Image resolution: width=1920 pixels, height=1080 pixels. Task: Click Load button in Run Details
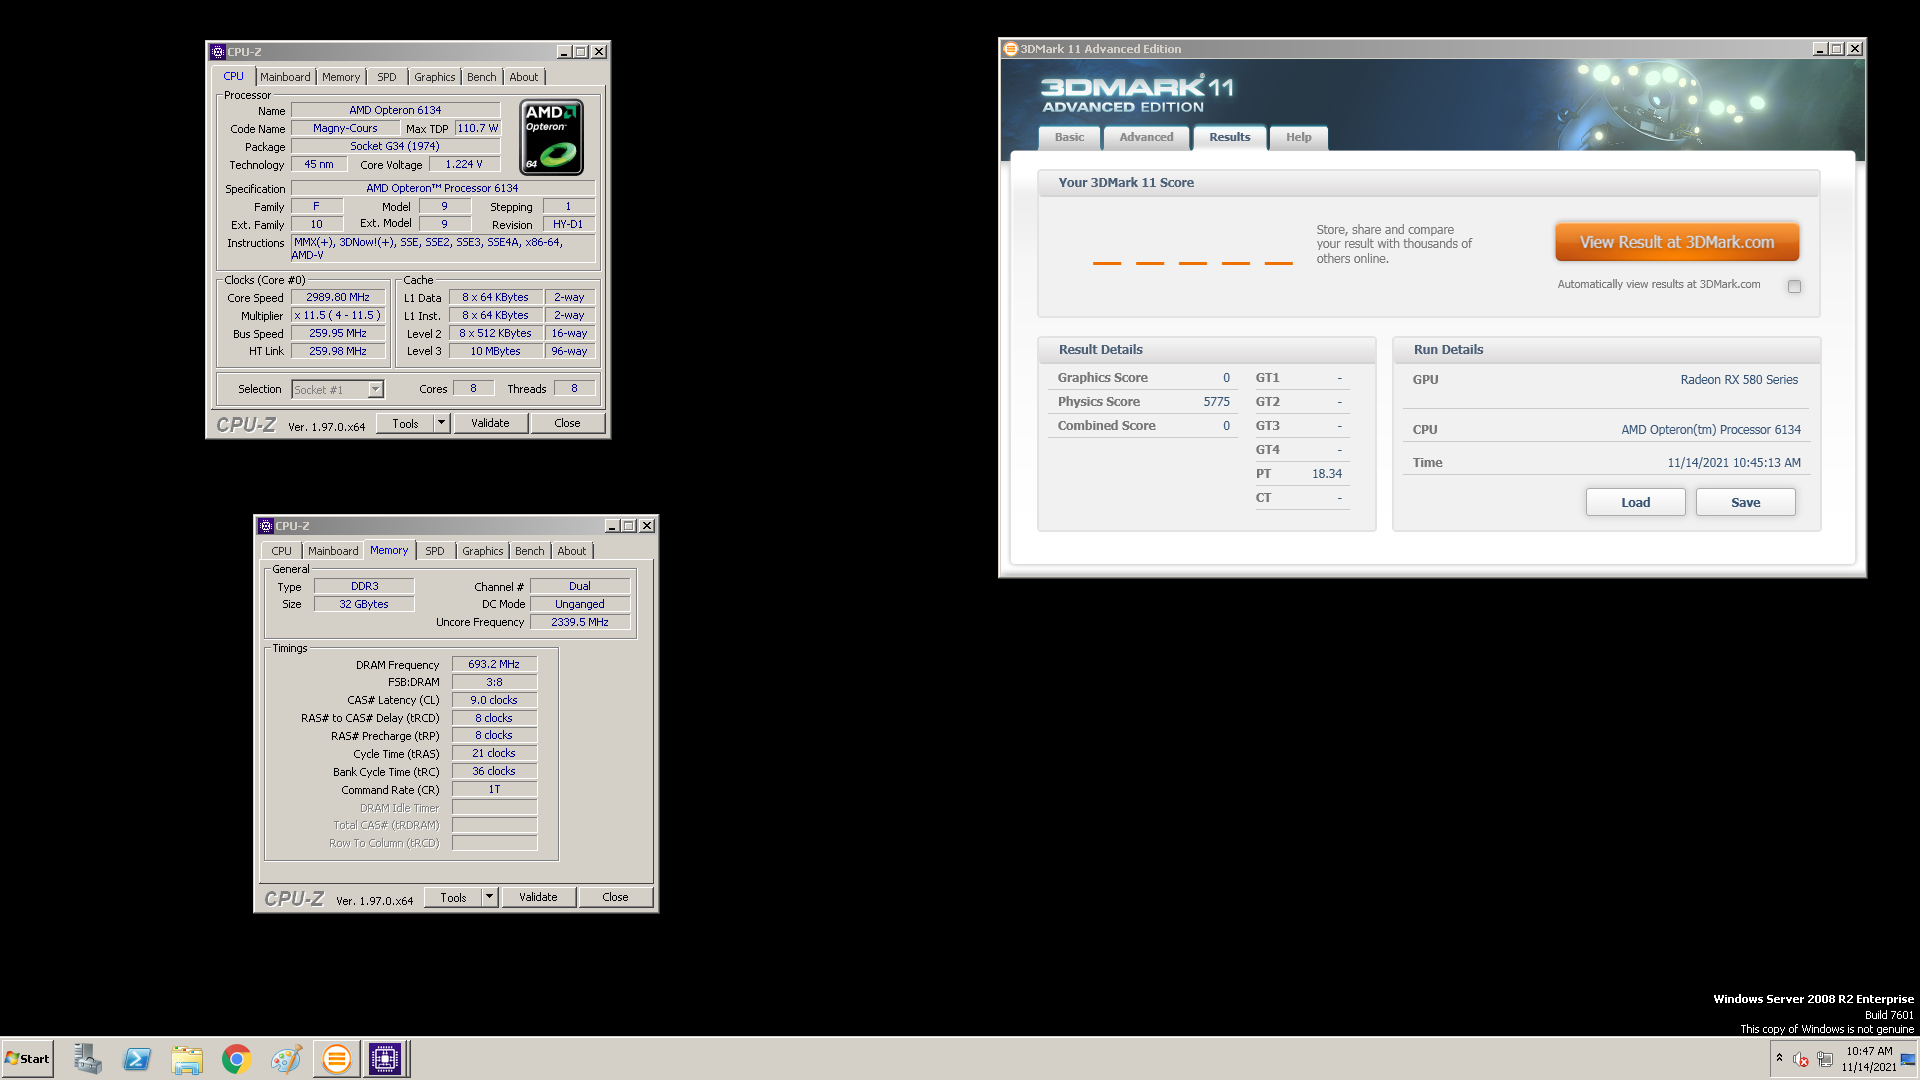pos(1635,502)
